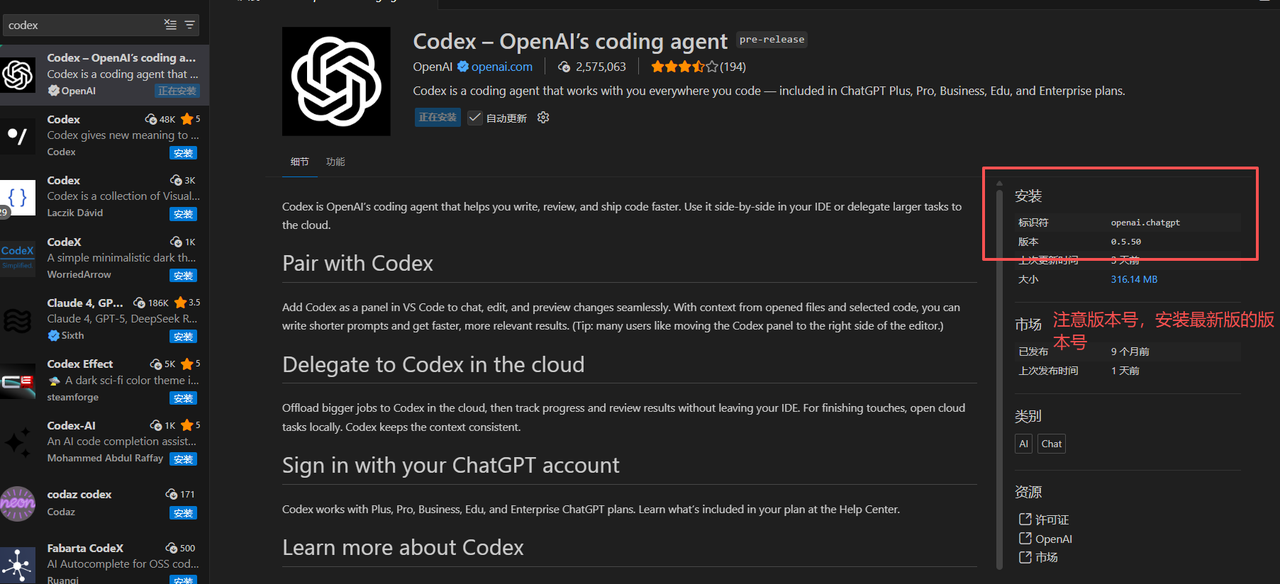This screenshot has height=584, width=1280.
Task: Click the install count 2,575,063
Action: (592, 67)
